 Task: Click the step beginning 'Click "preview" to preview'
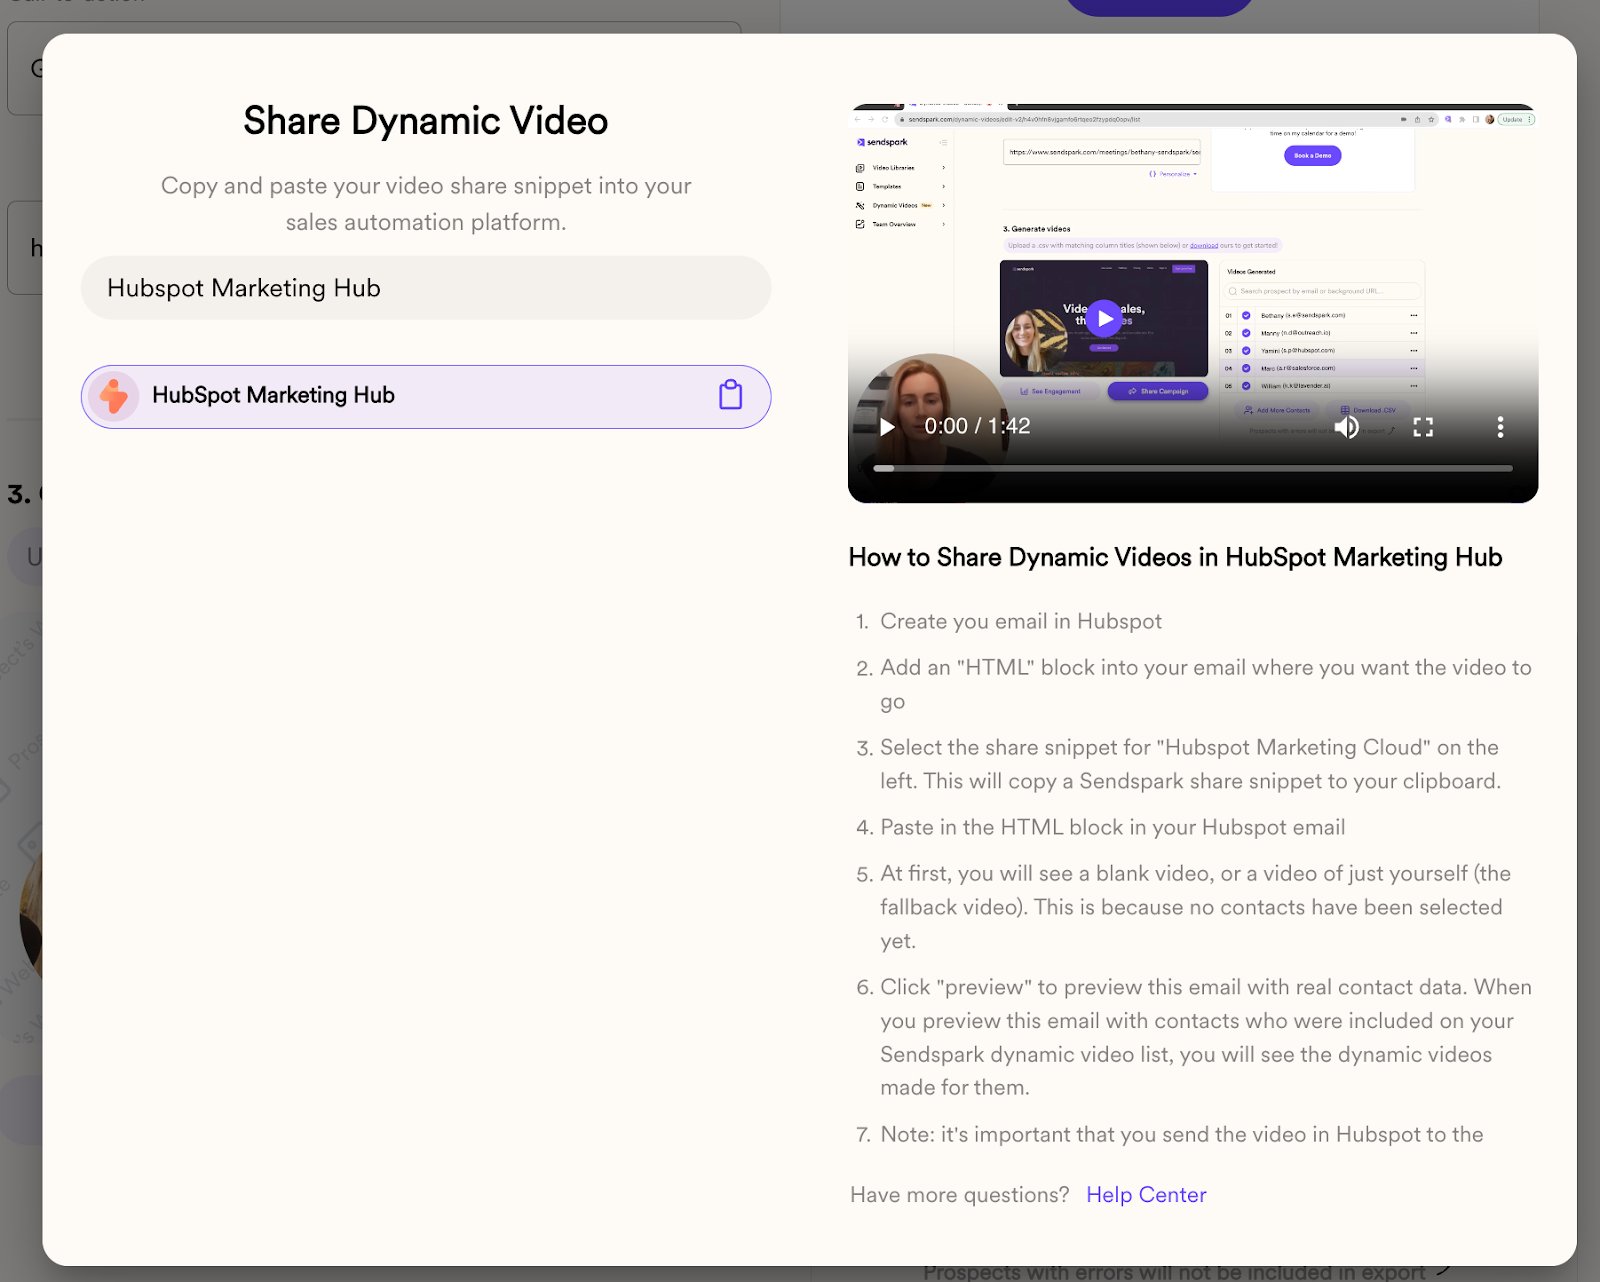click(x=1206, y=1037)
